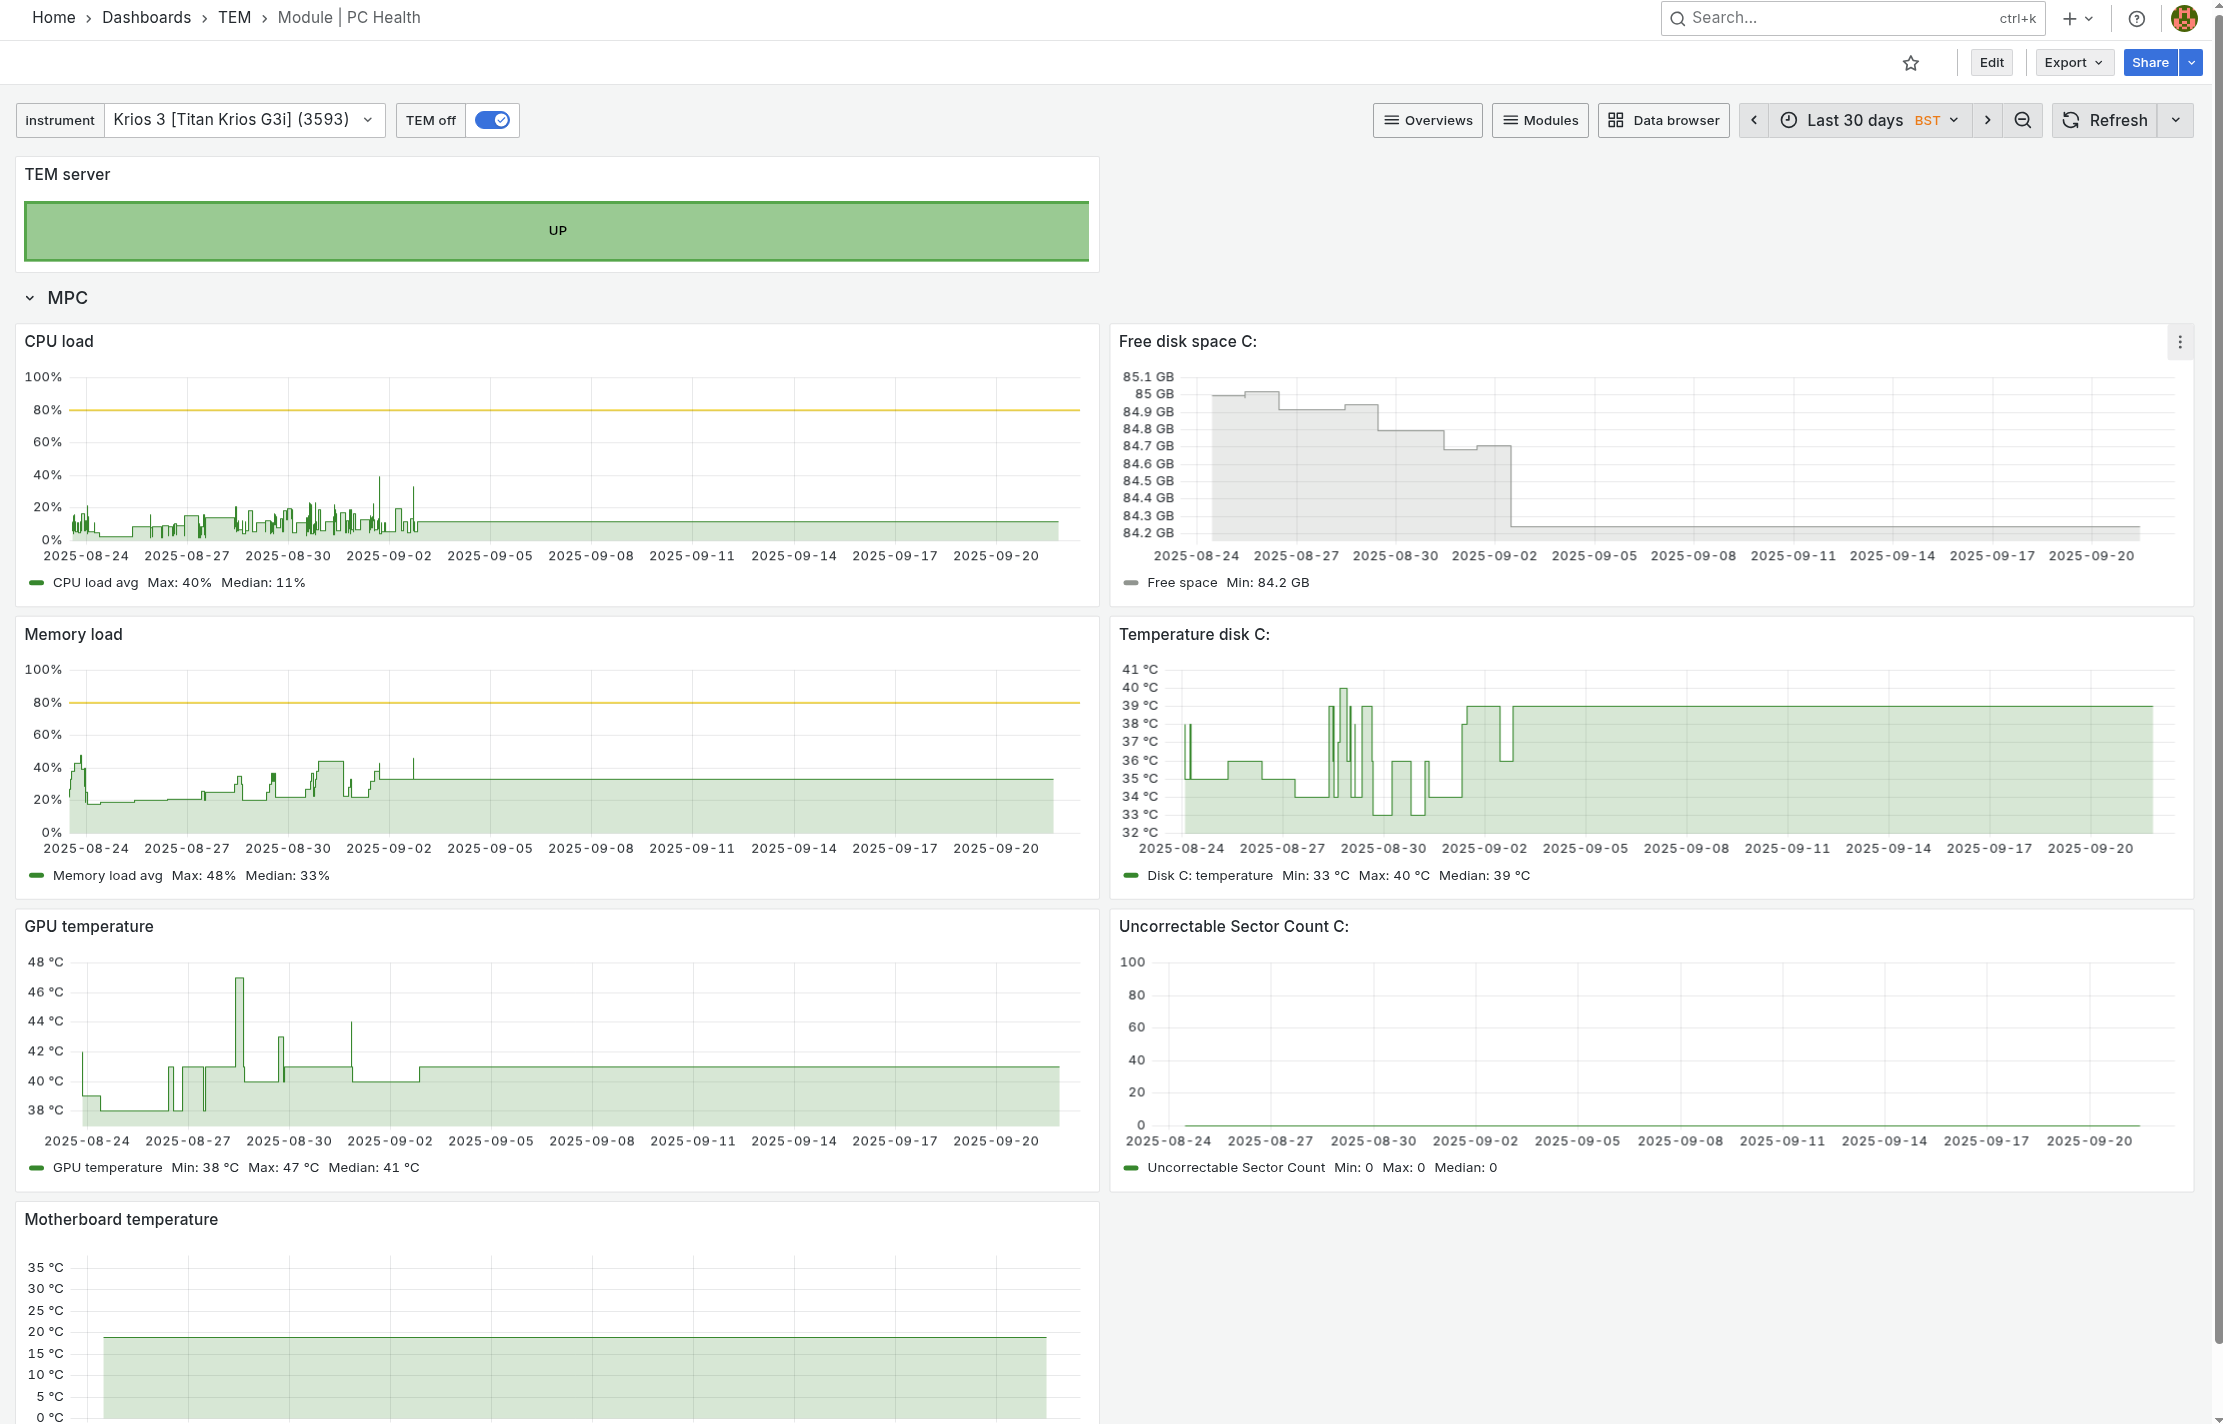The height and width of the screenshot is (1424, 2223).
Task: Click Uncorrectable Sector Count legend entry
Action: [1235, 1168]
